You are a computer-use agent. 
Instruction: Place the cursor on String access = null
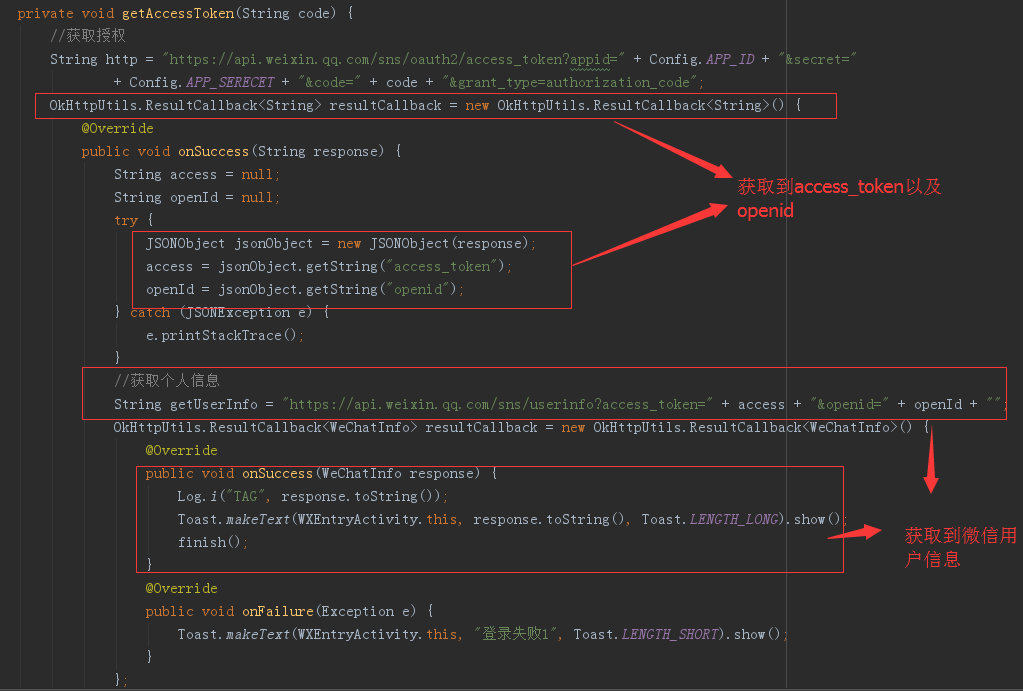click(x=197, y=174)
